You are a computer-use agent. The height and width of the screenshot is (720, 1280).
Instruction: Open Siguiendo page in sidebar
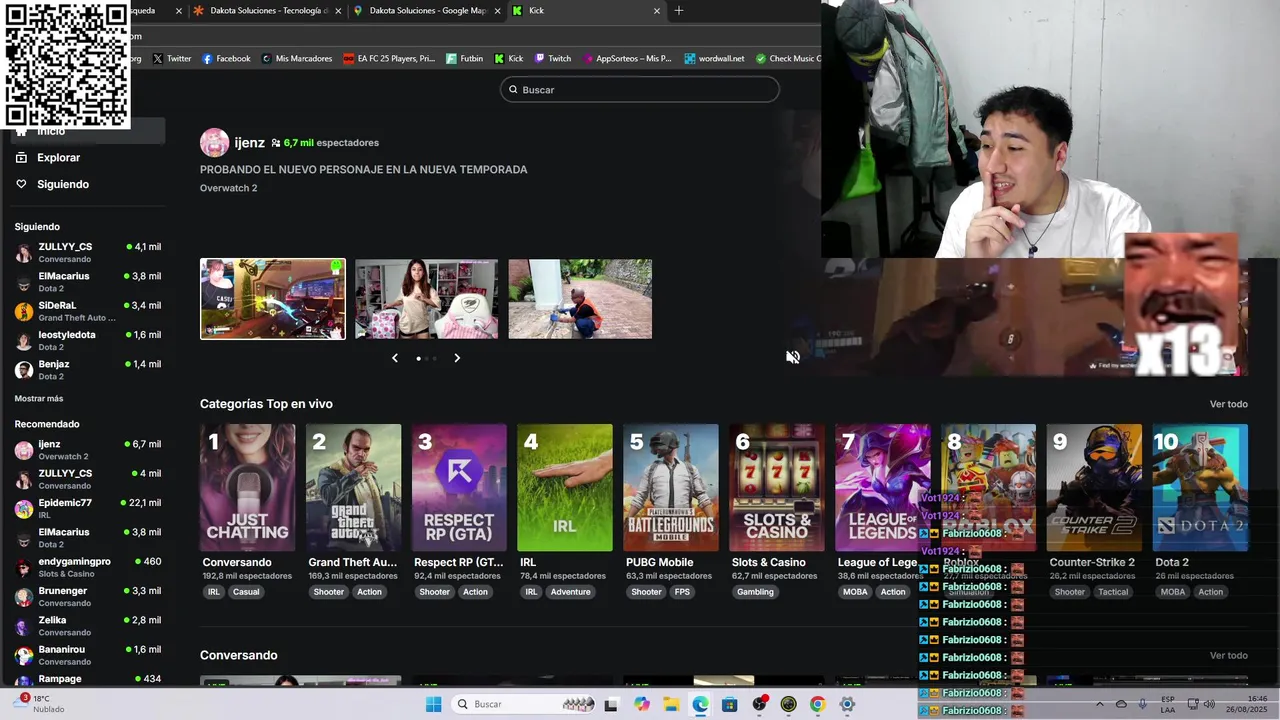click(63, 184)
